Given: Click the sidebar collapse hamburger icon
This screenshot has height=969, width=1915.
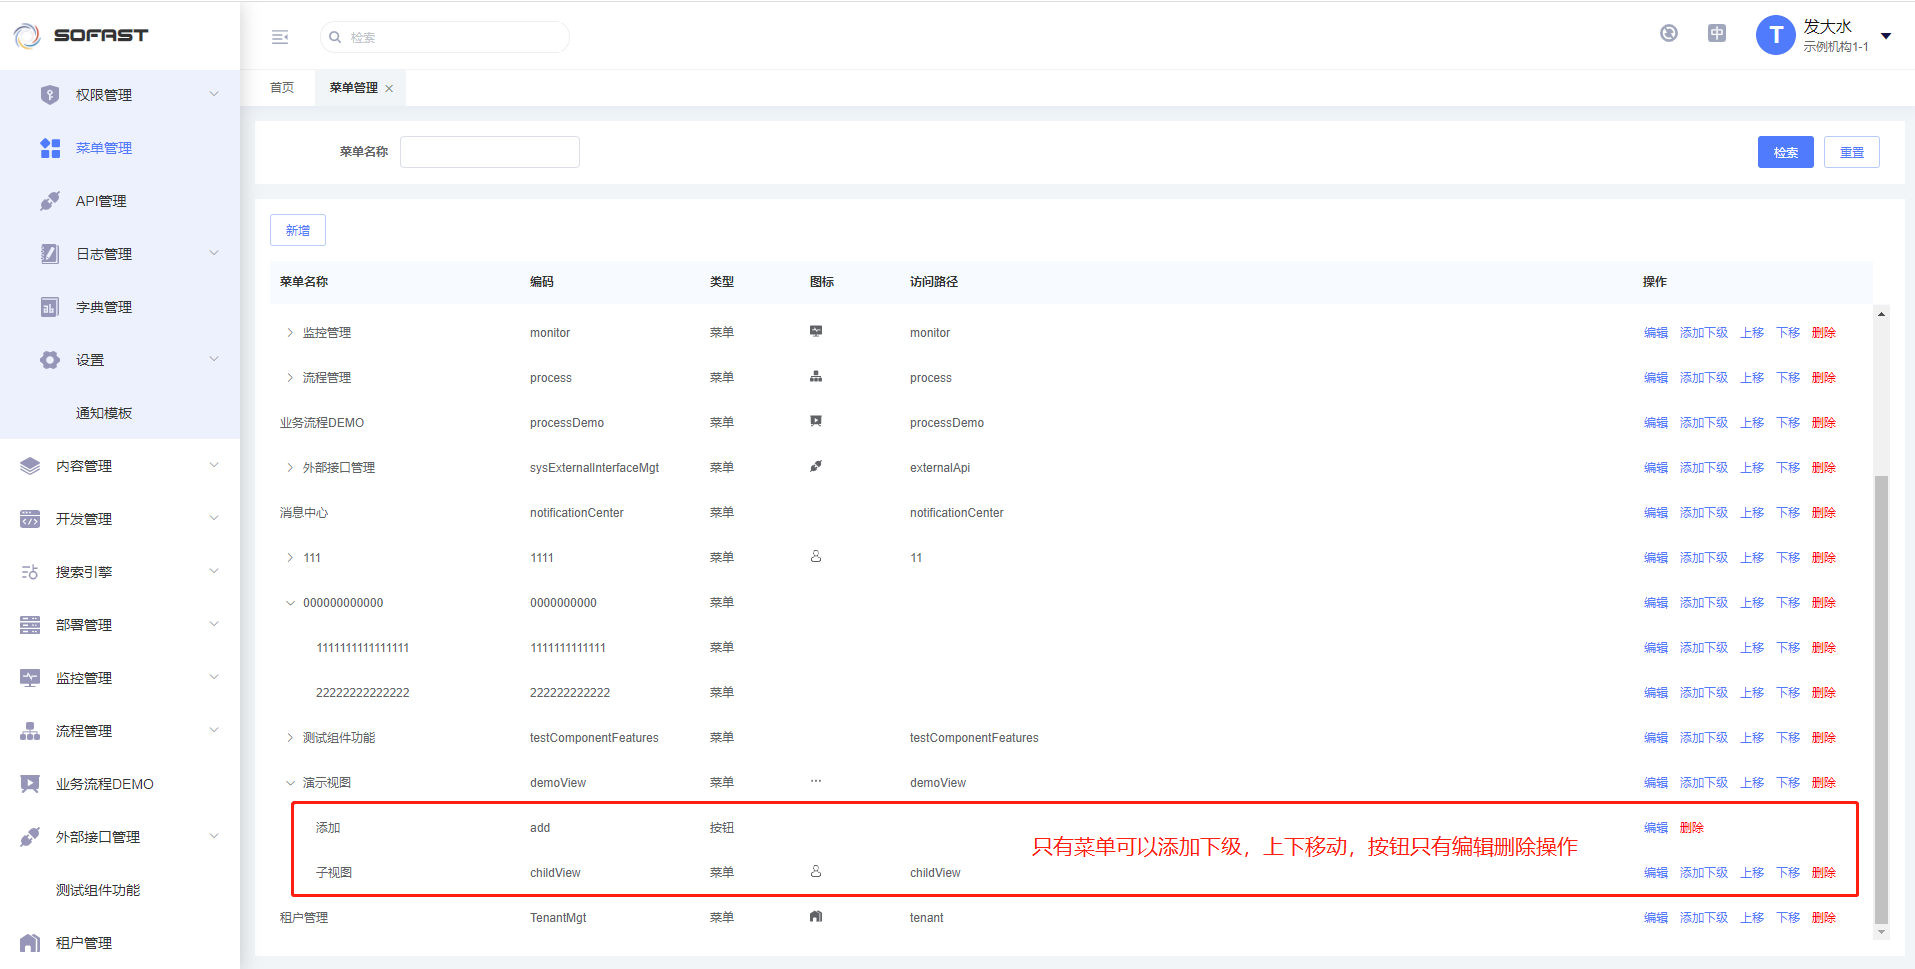Looking at the screenshot, I should 280,37.
